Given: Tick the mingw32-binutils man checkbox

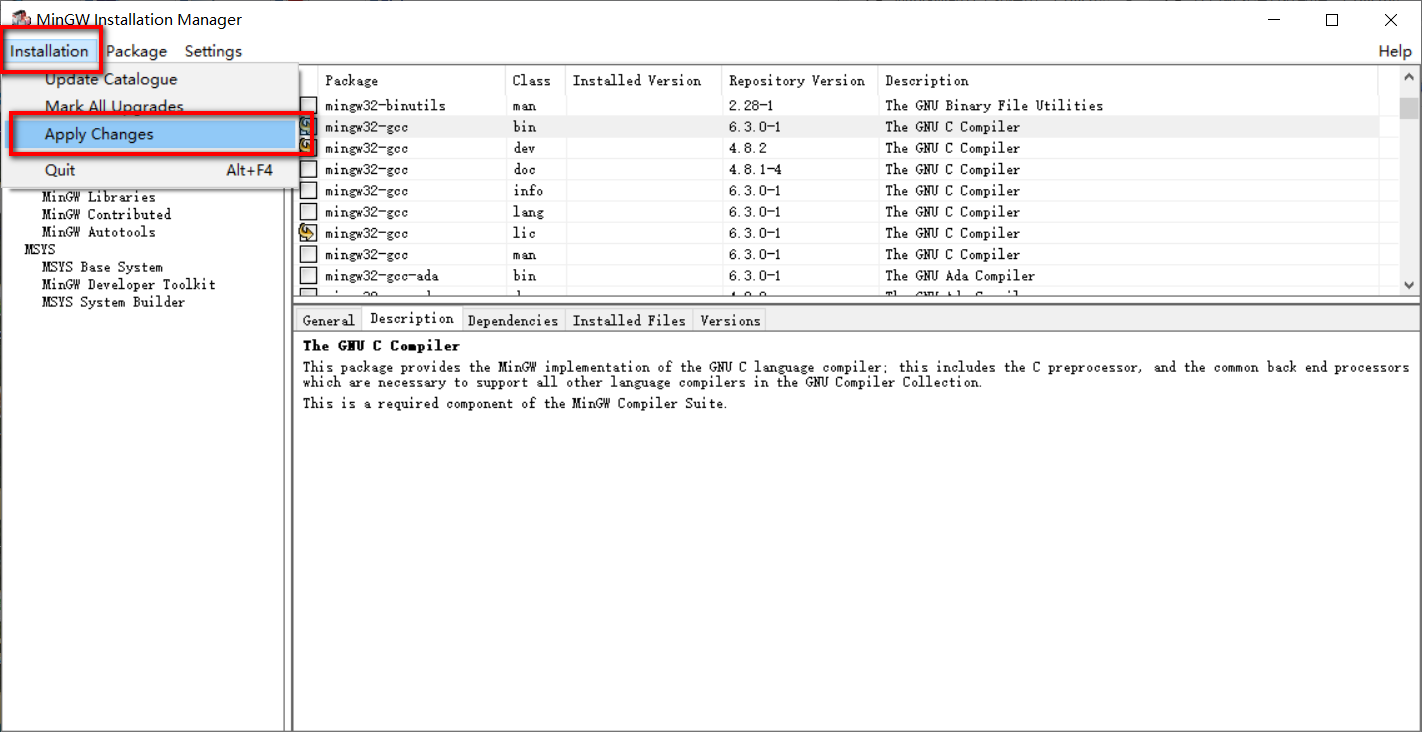Looking at the screenshot, I should click(308, 106).
